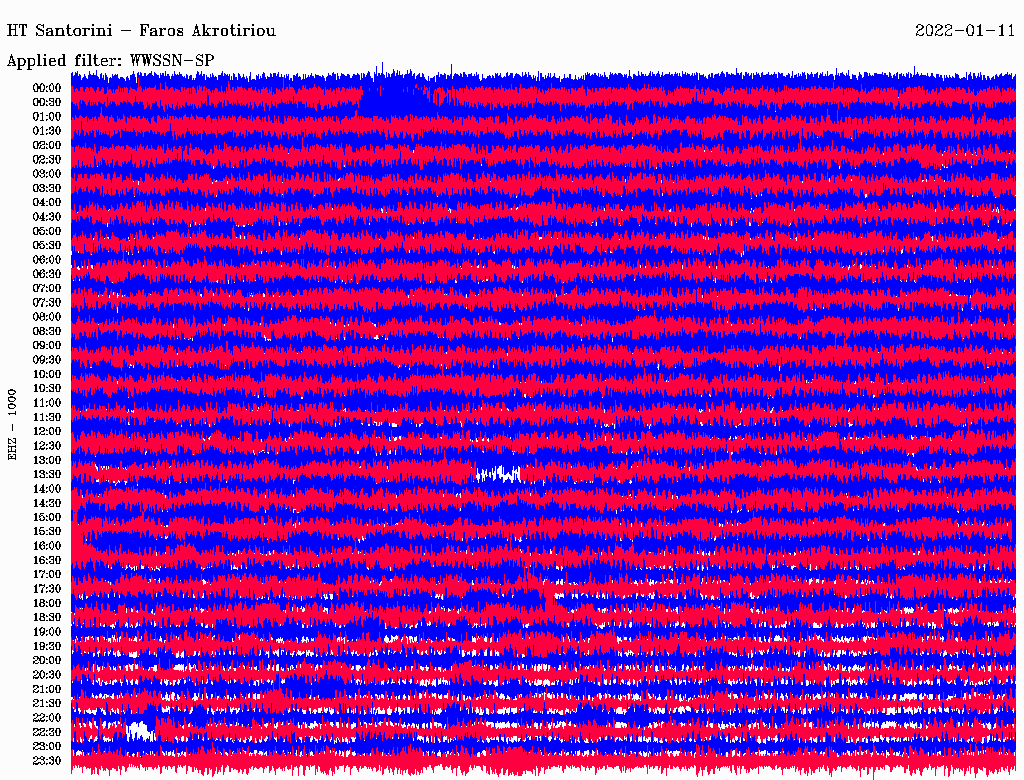Click the 09:30 time label
This screenshot has height=780, width=1024.
(x=47, y=360)
